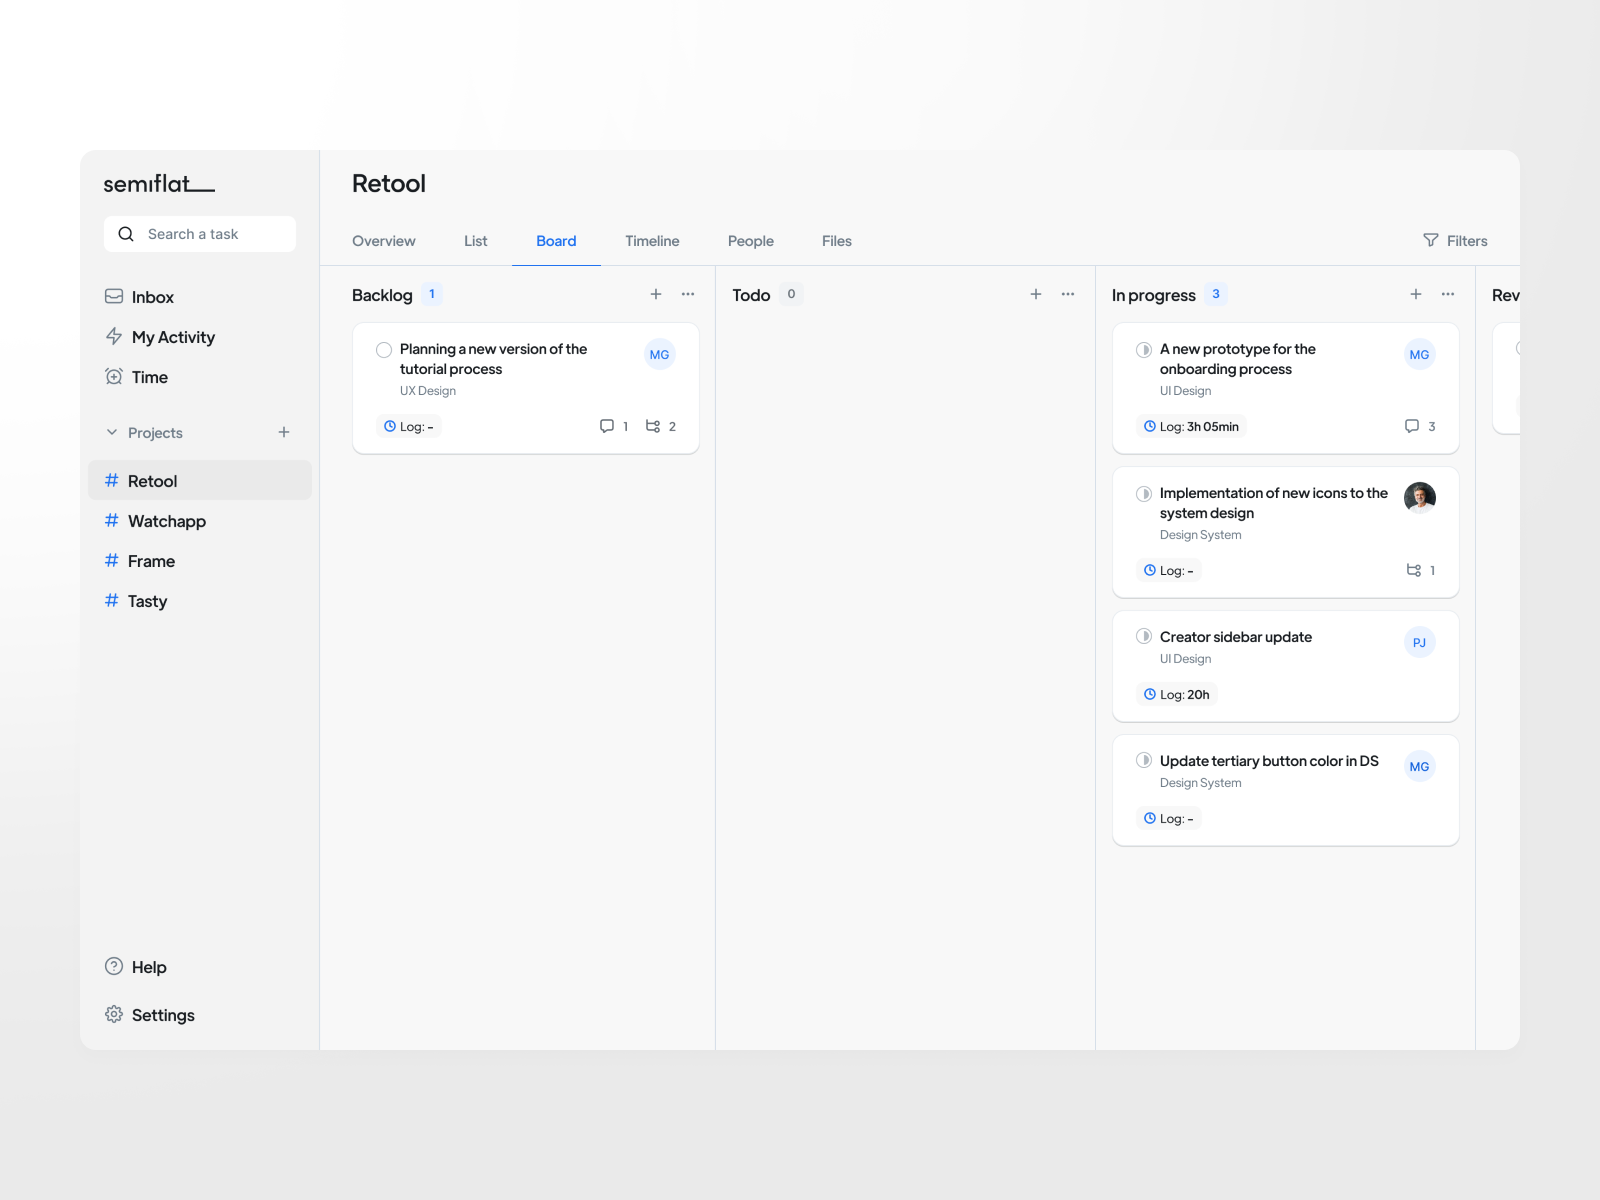1600x1200 pixels.
Task: Mark the tutorial process task complete
Action: 383,350
